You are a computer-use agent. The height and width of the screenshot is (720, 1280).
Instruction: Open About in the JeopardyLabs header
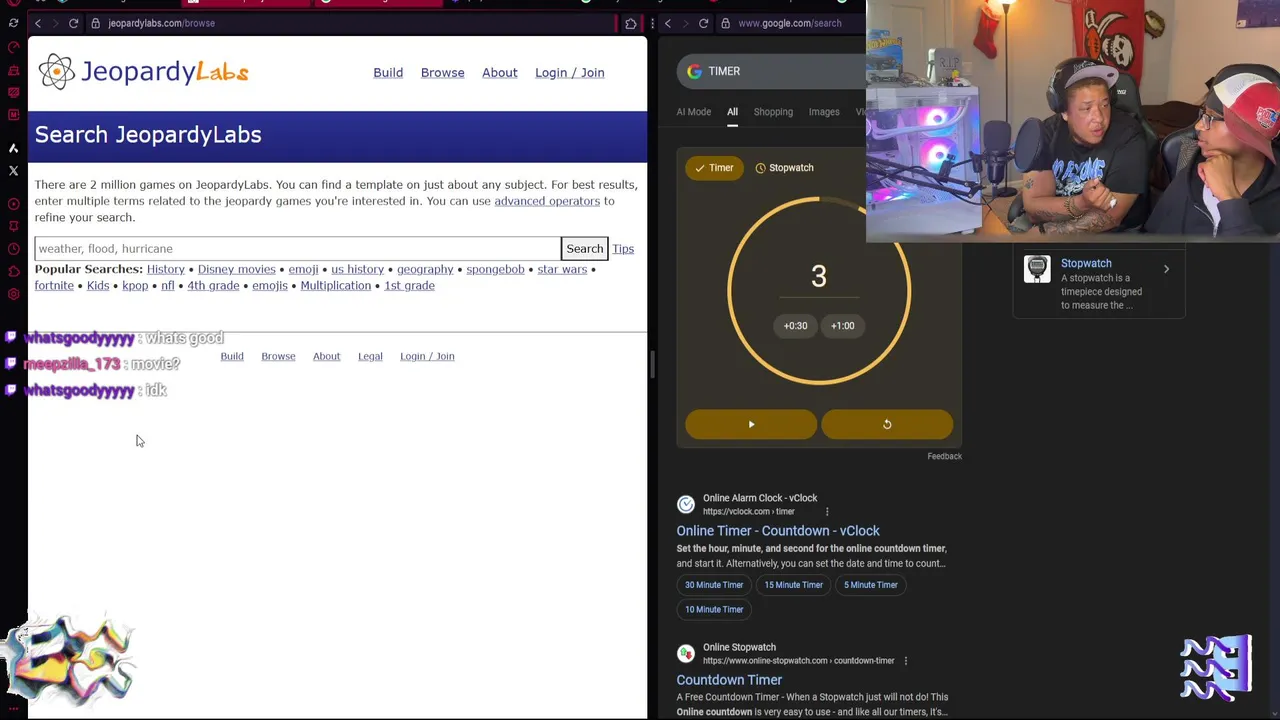click(x=500, y=72)
